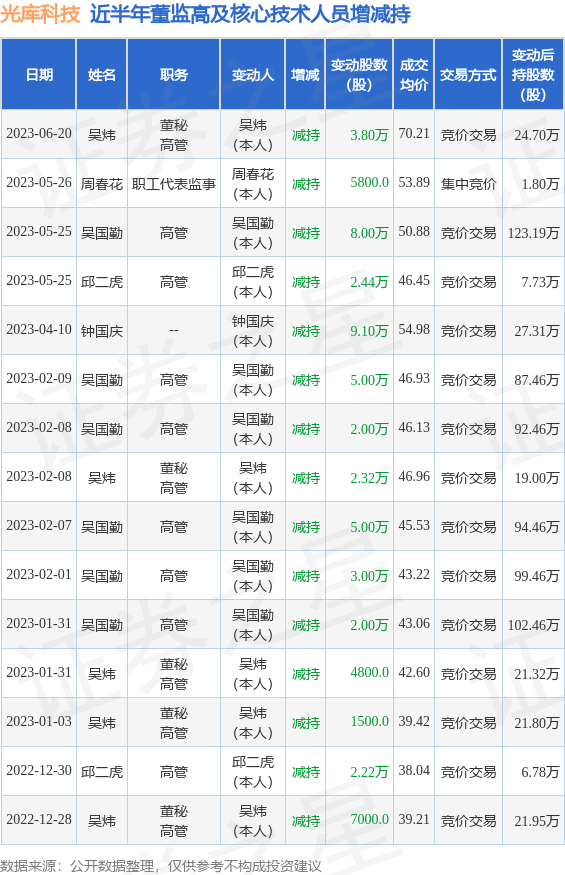This screenshot has height=875, width=565.
Task: Select the 2022-12-28 date cell
Action: tap(39, 819)
